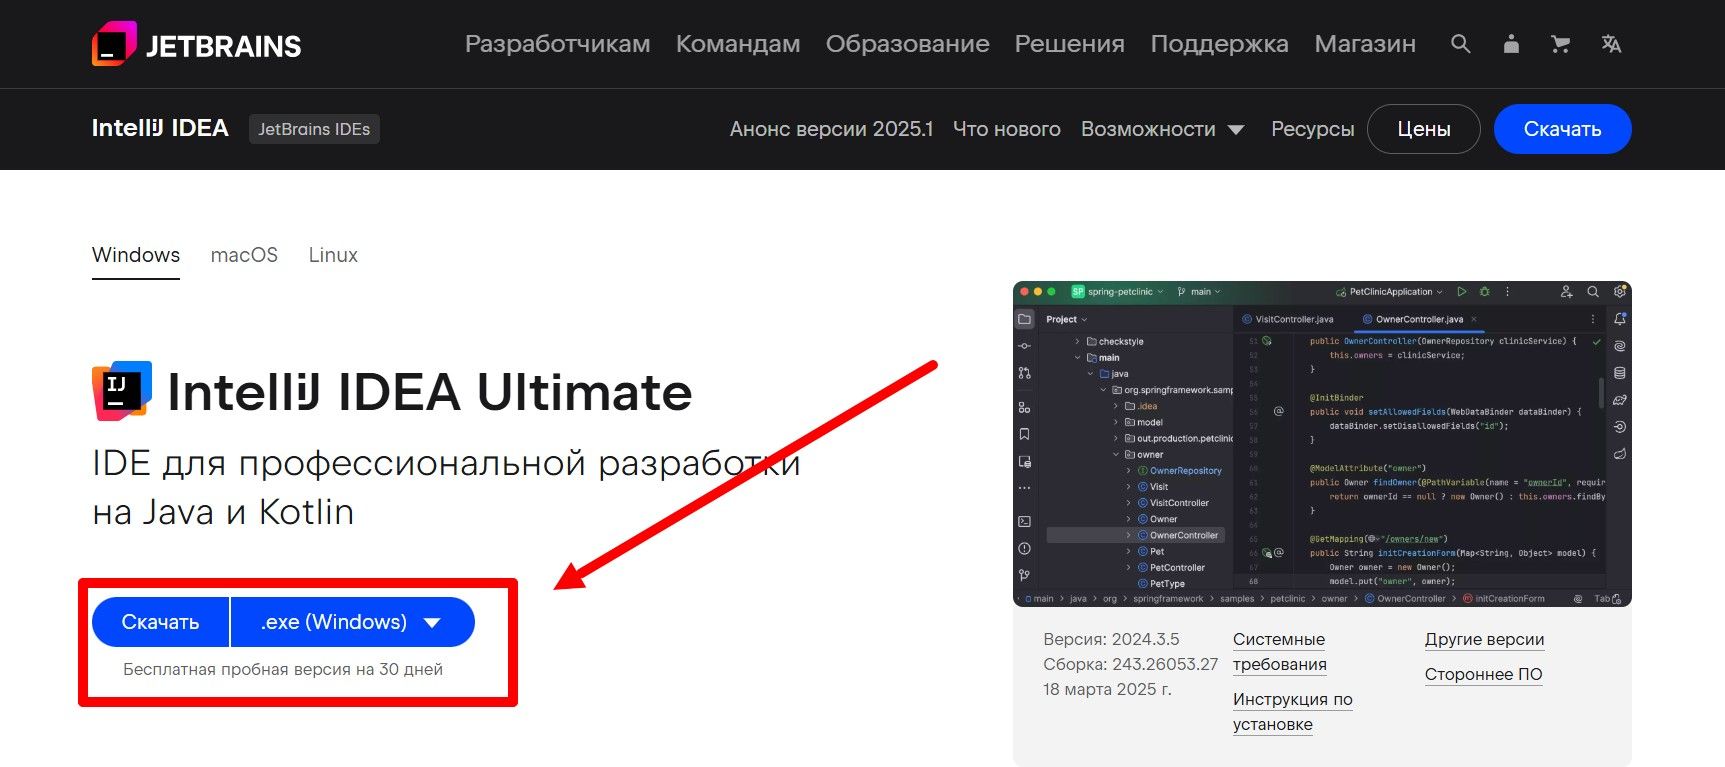This screenshot has height=767, width=1725.
Task: Switch to the macOS tab
Action: point(244,256)
